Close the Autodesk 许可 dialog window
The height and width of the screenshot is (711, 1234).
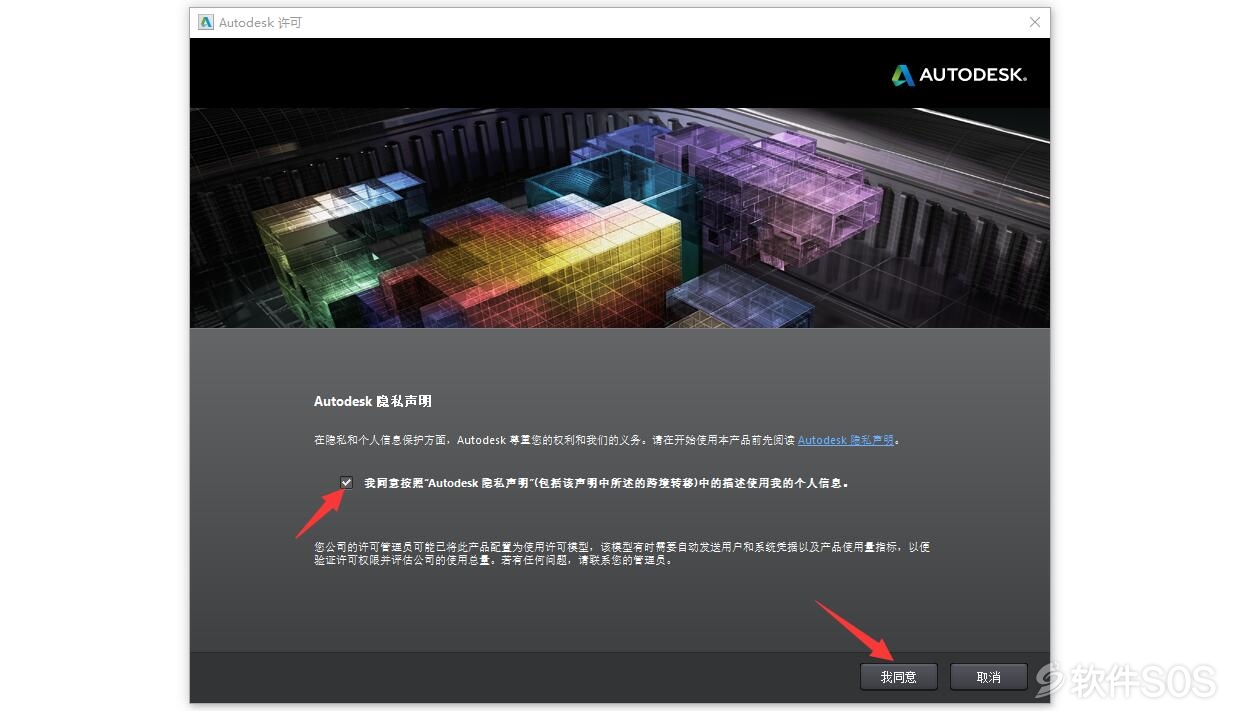[1035, 22]
